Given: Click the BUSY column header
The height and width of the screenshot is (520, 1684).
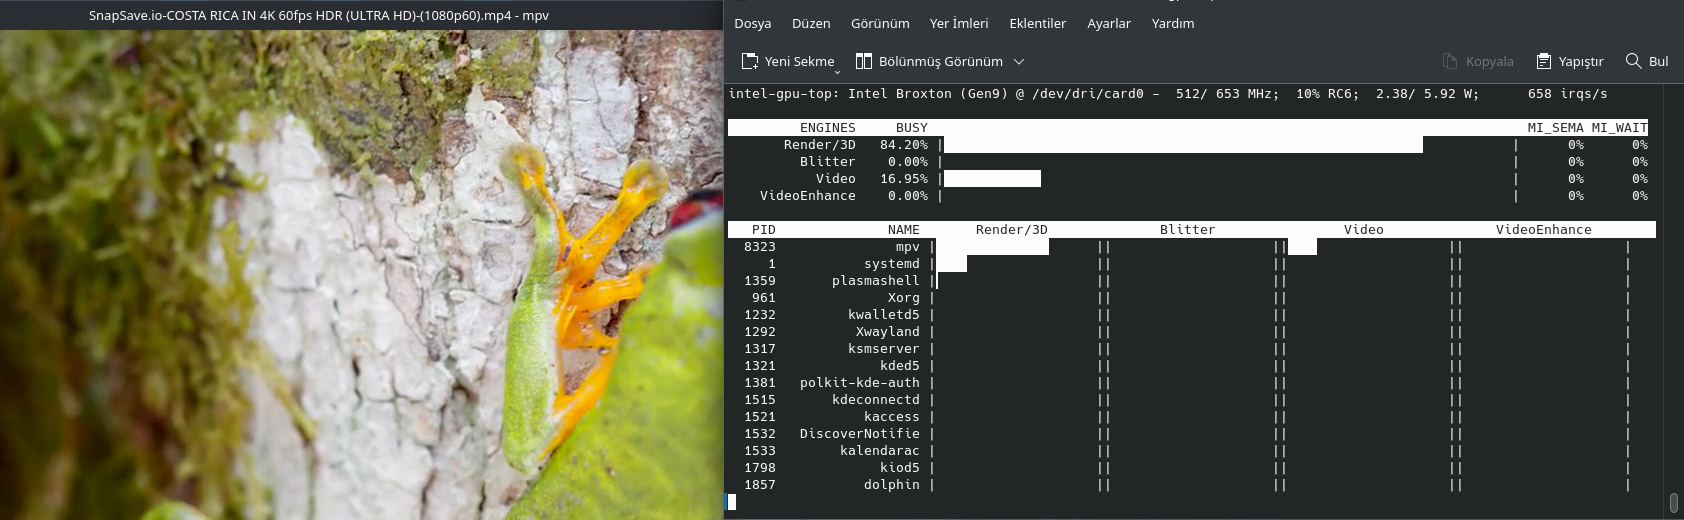Looking at the screenshot, I should 912,128.
